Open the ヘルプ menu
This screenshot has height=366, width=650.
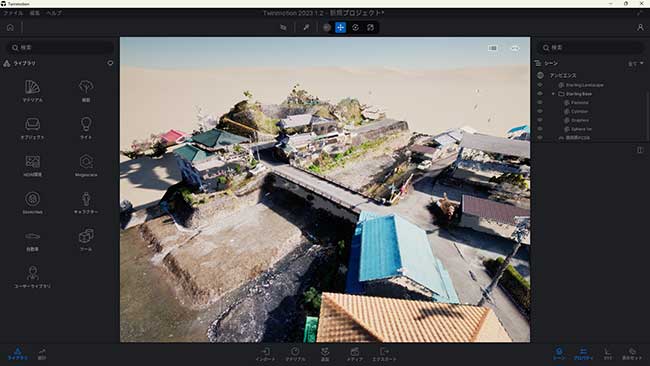tap(54, 13)
